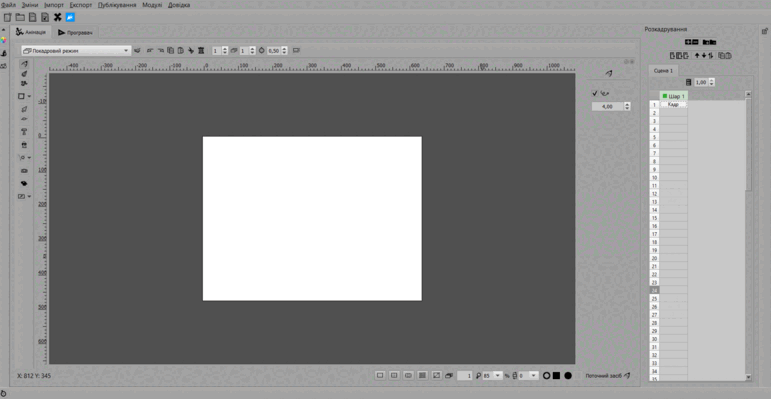
Task: Open the Файл menu
Action: 8,5
